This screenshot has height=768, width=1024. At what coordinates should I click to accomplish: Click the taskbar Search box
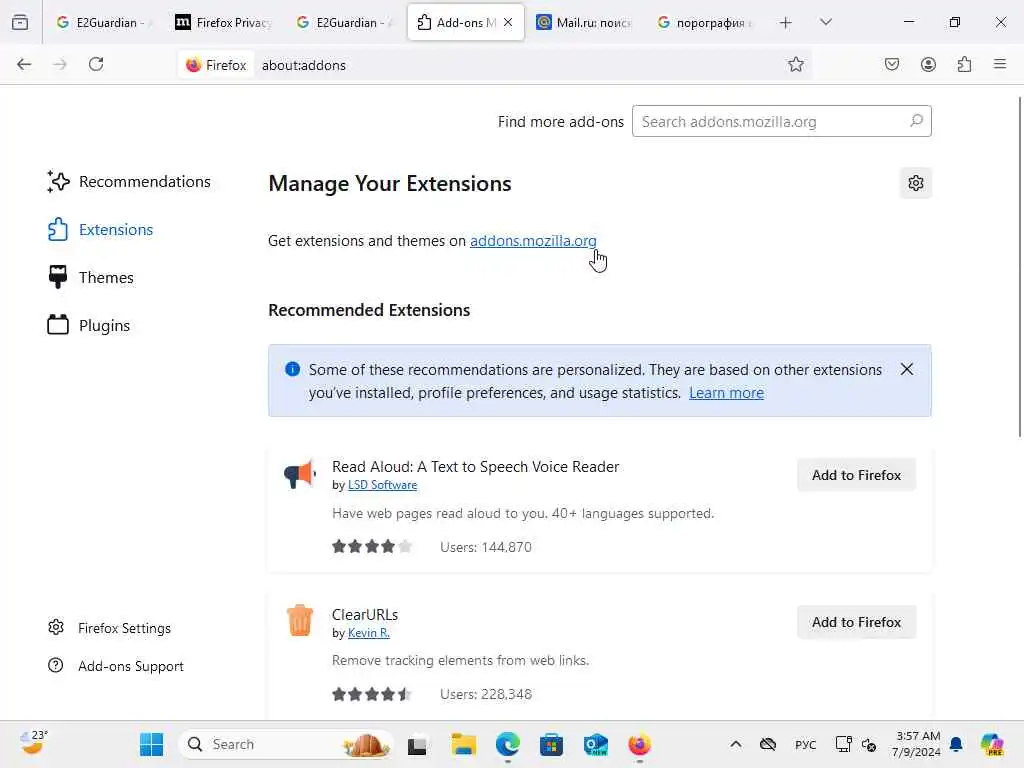pos(286,744)
